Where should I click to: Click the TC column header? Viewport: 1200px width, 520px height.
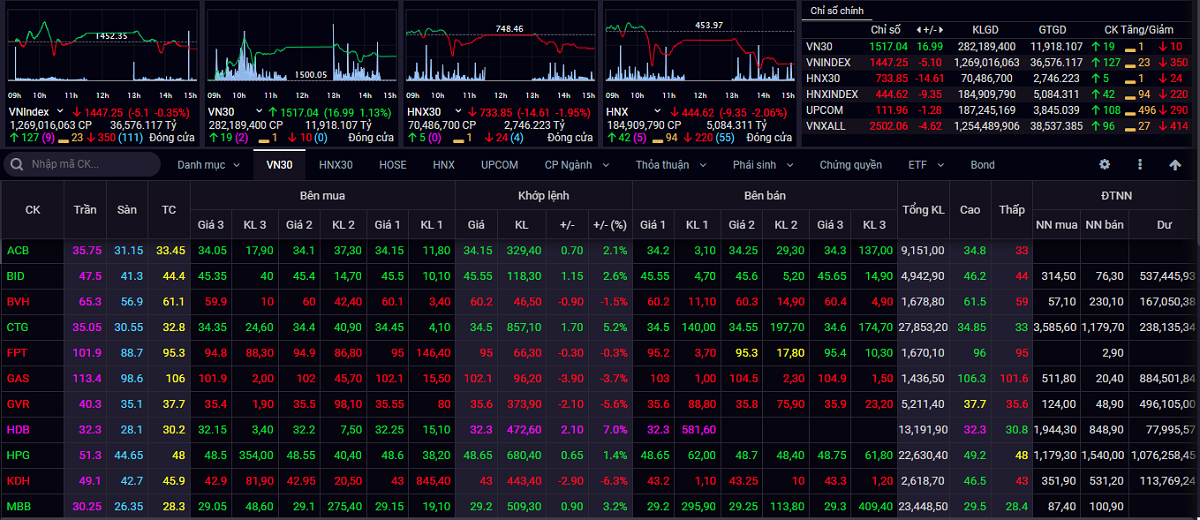tap(168, 210)
